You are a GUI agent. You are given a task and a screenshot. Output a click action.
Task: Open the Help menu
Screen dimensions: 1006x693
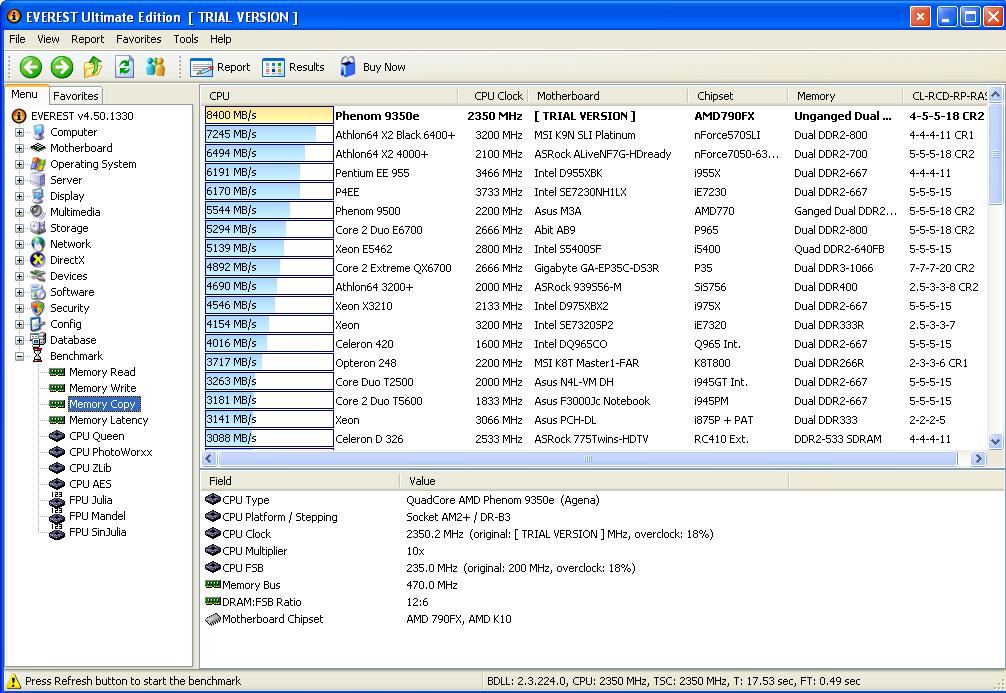point(221,39)
